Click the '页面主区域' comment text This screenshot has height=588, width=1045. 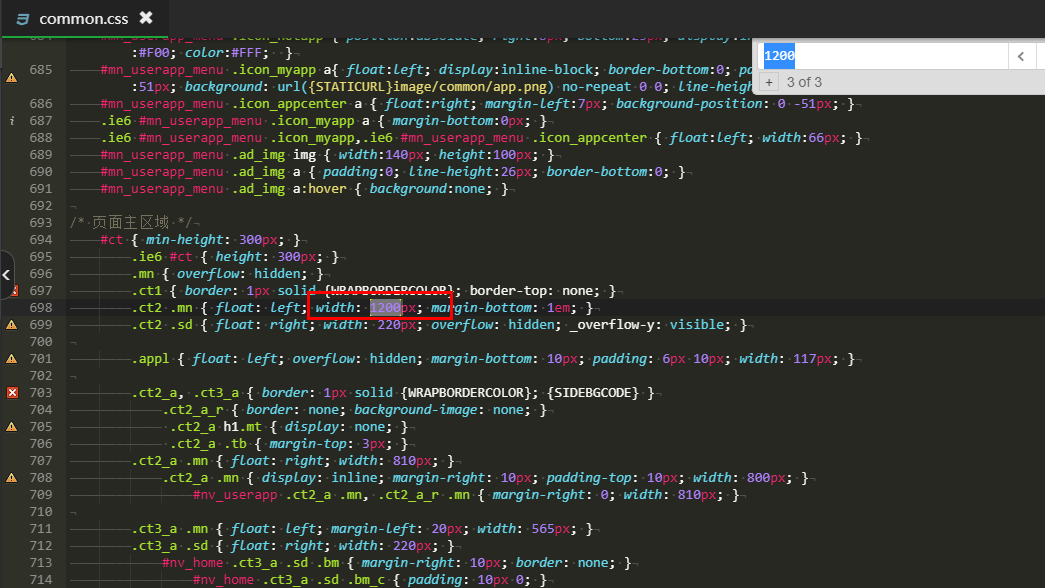(x=130, y=223)
